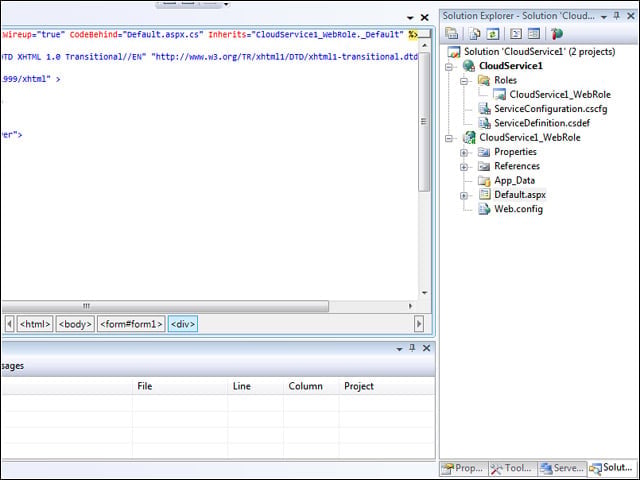Click the Refresh icon in Solution Explorer

(493, 33)
